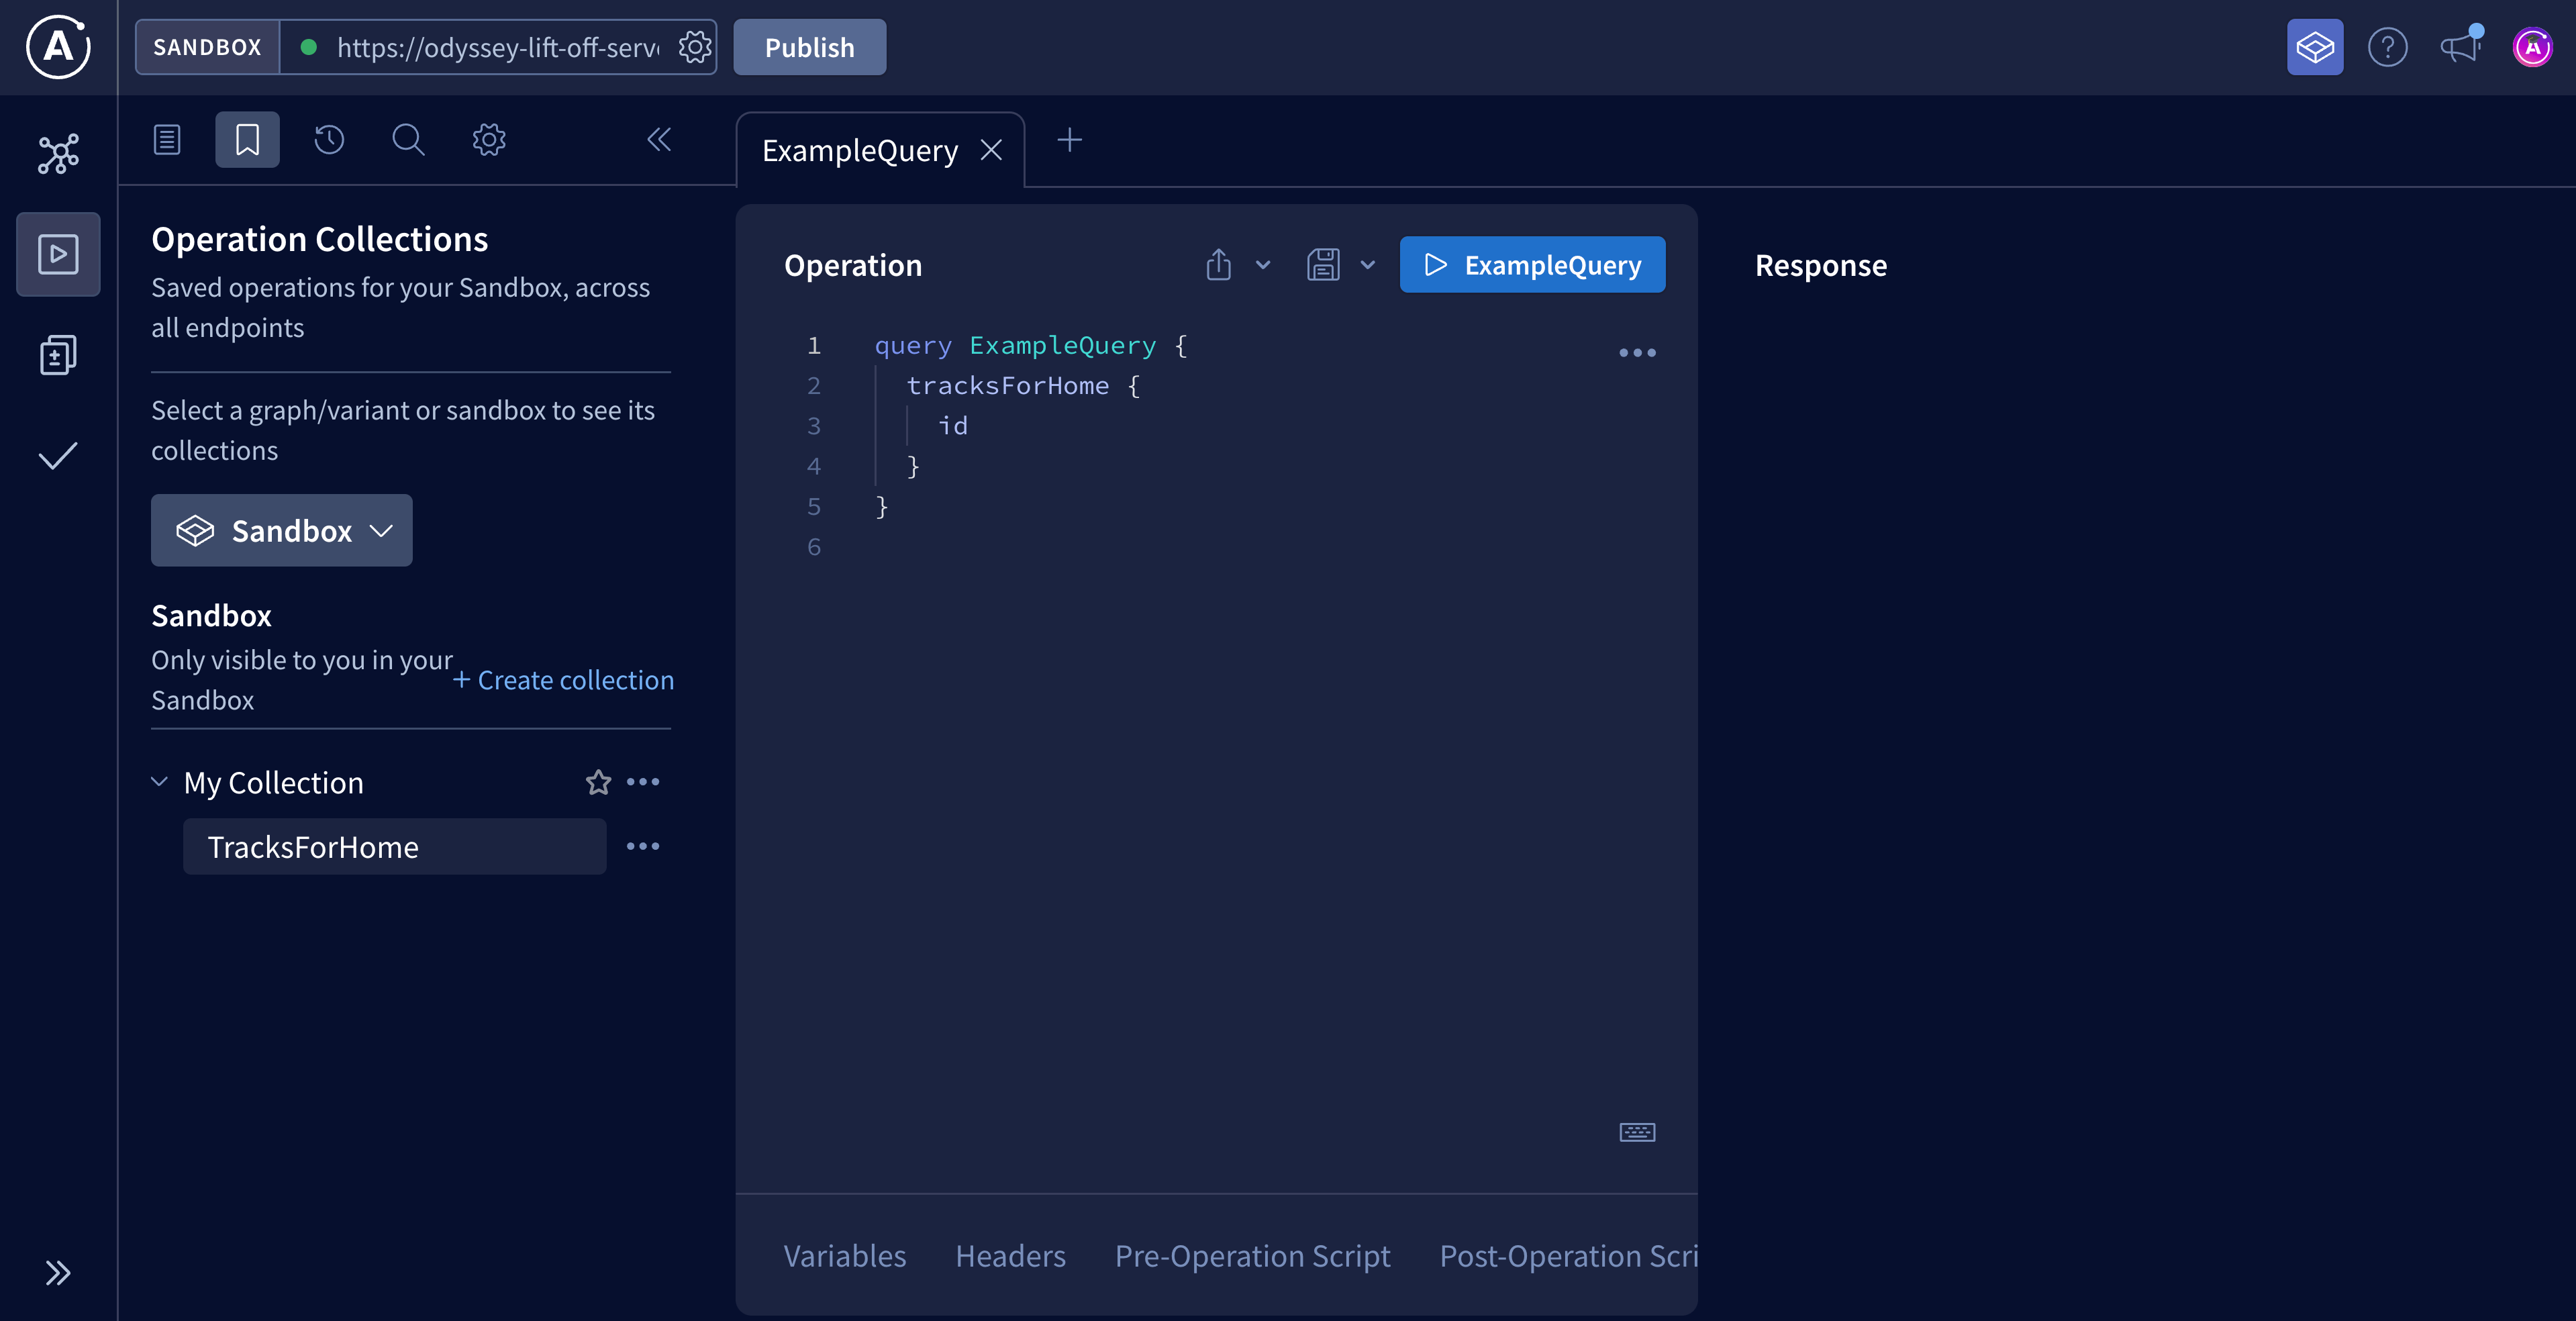Open the Documentation panel icon
The height and width of the screenshot is (1321, 2576).
(167, 140)
